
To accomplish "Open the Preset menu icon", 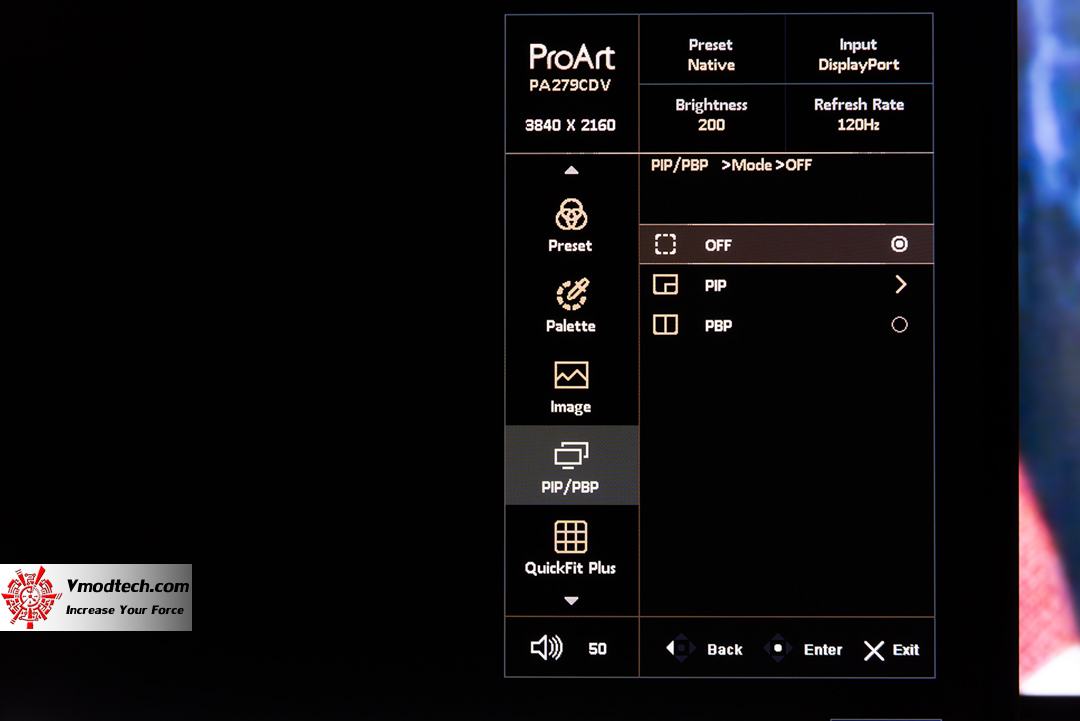I will tap(571, 214).
